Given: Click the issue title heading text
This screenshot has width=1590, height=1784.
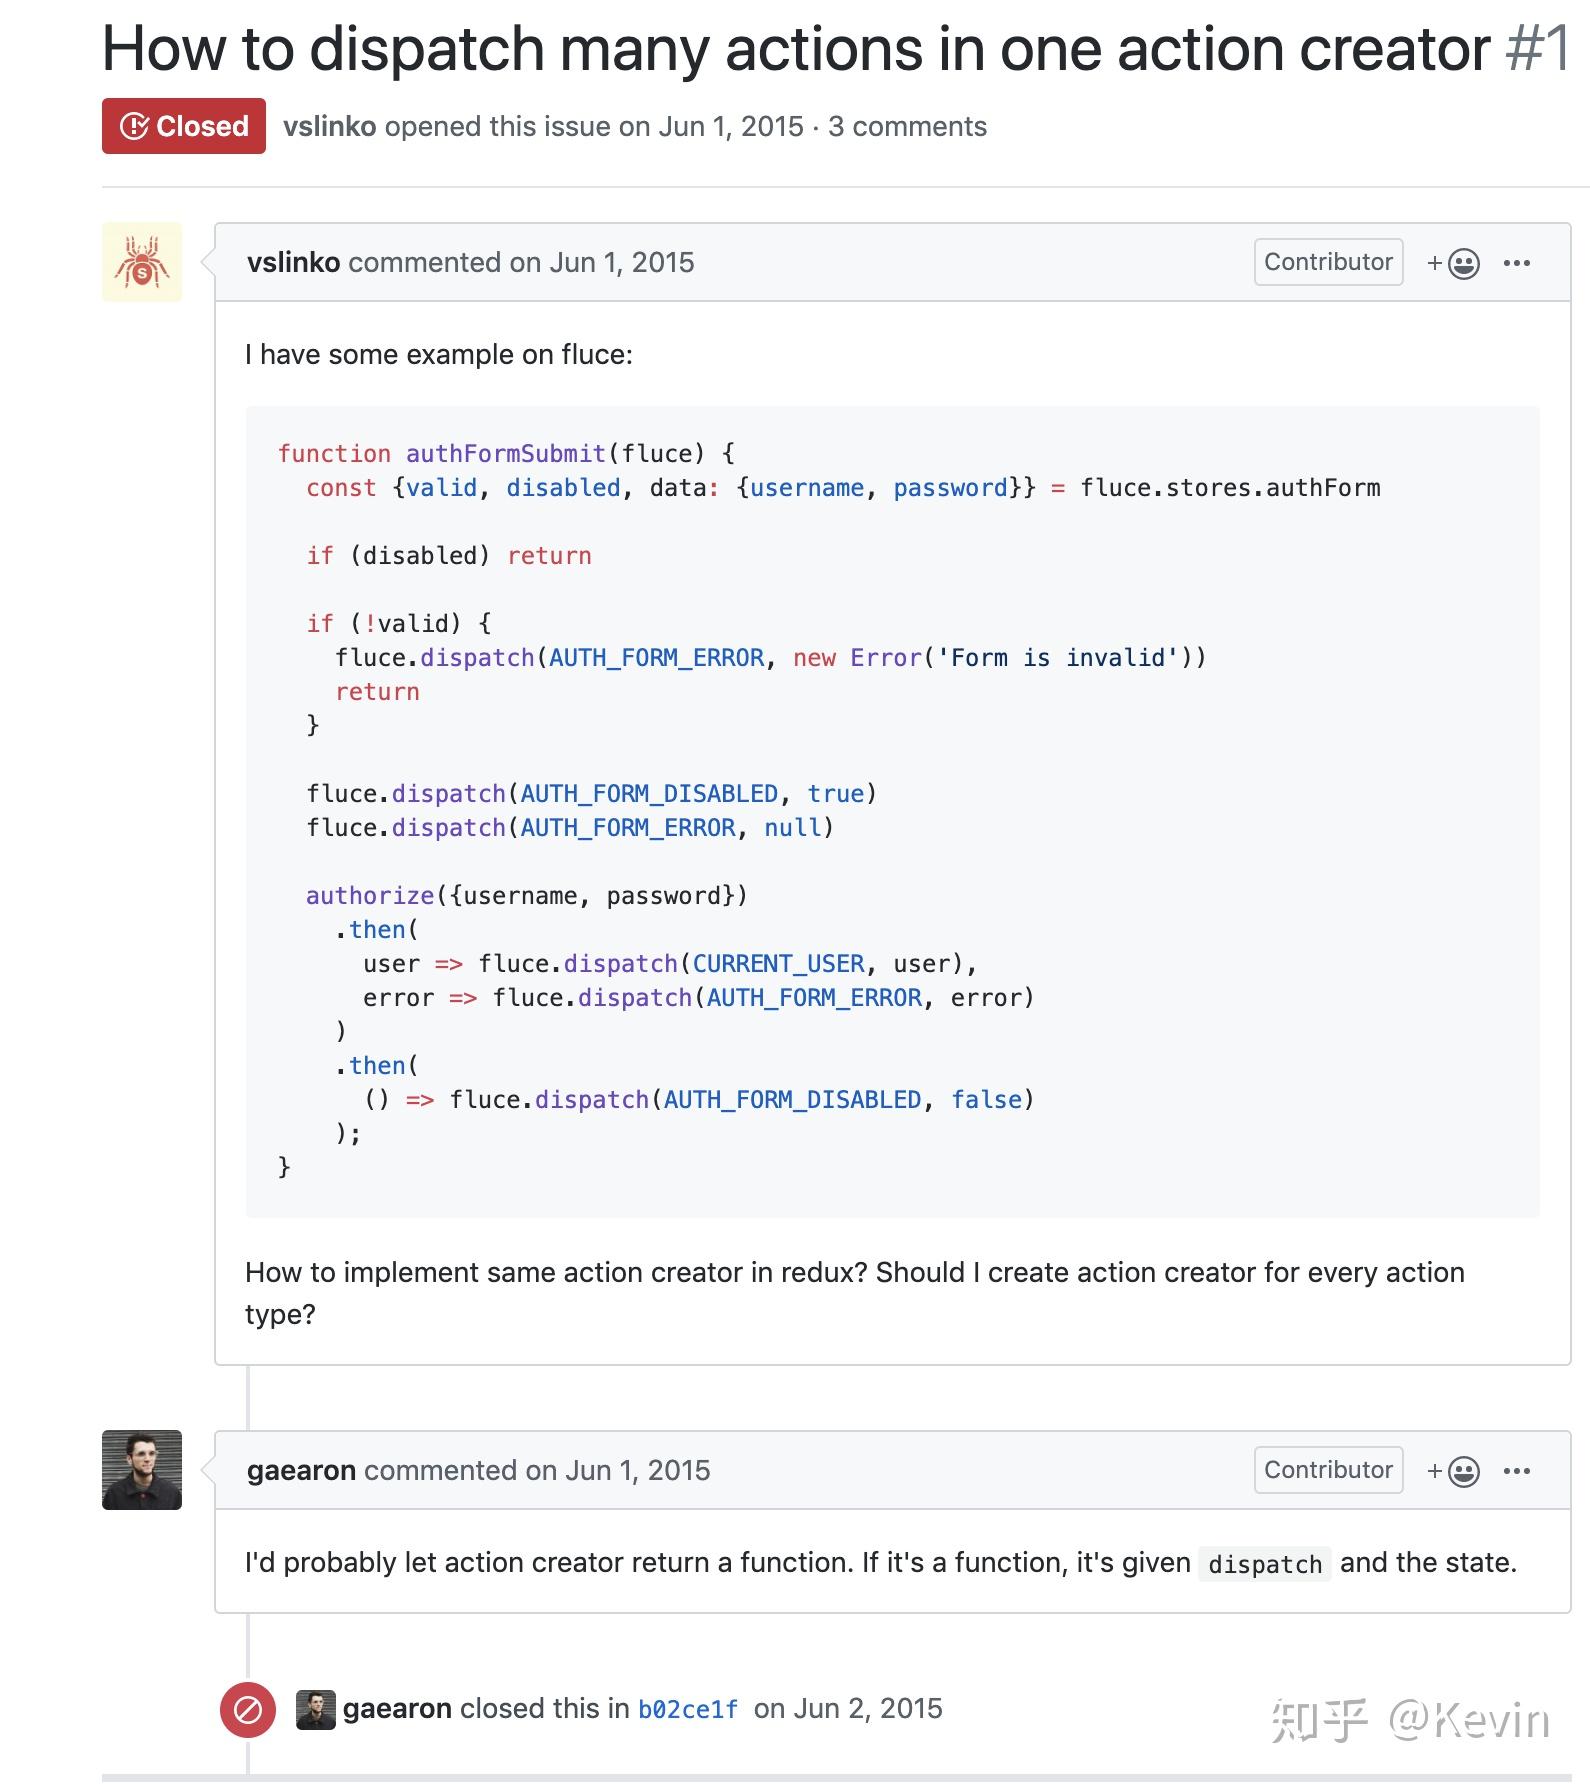Looking at the screenshot, I should pos(796,48).
